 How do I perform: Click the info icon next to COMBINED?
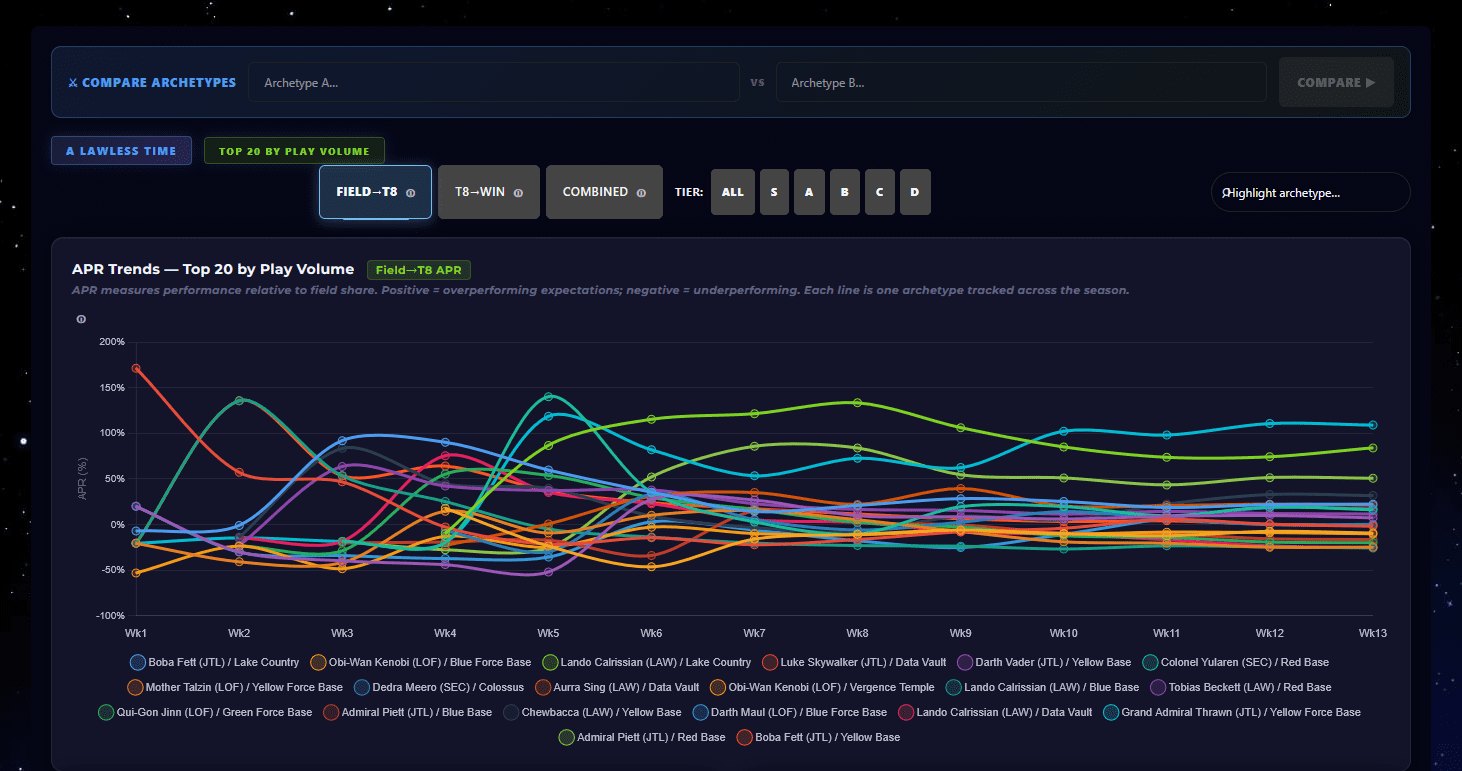click(641, 193)
